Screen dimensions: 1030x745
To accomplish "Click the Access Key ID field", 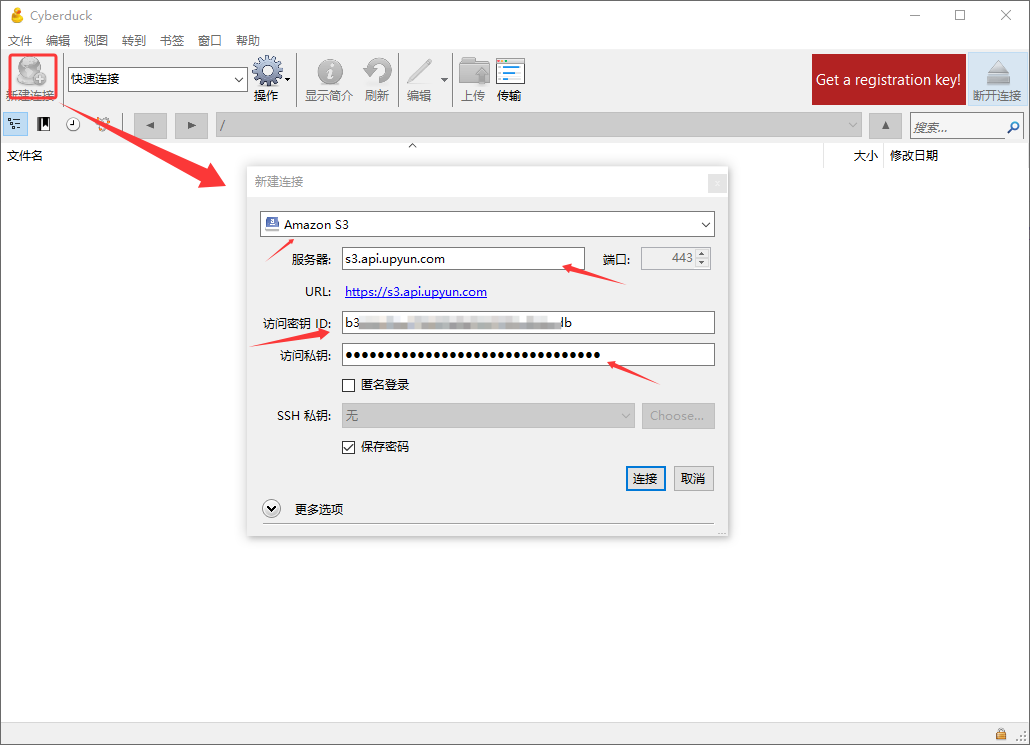I will [x=528, y=323].
